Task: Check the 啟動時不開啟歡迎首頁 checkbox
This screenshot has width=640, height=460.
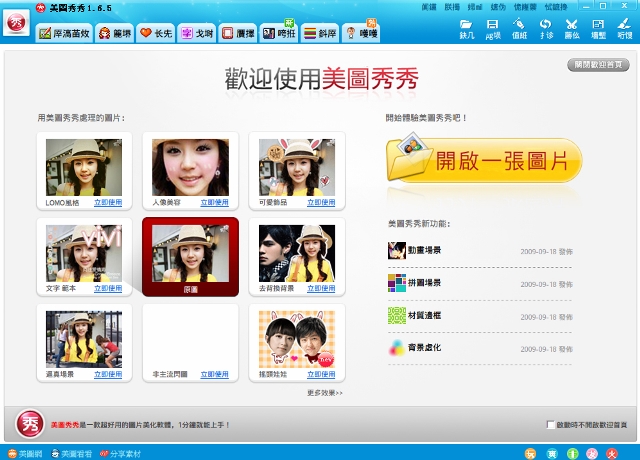Action: click(551, 424)
